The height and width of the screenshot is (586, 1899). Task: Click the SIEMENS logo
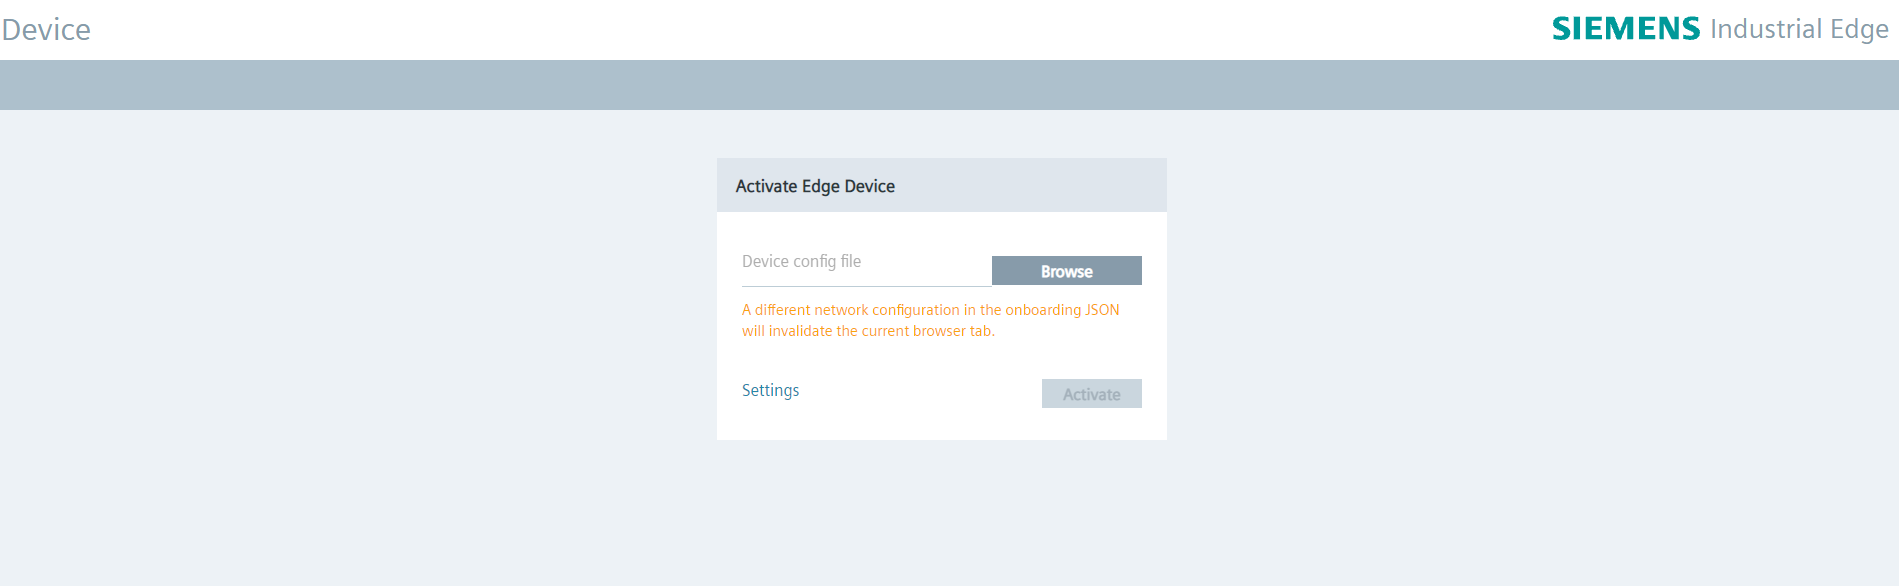pos(1625,29)
